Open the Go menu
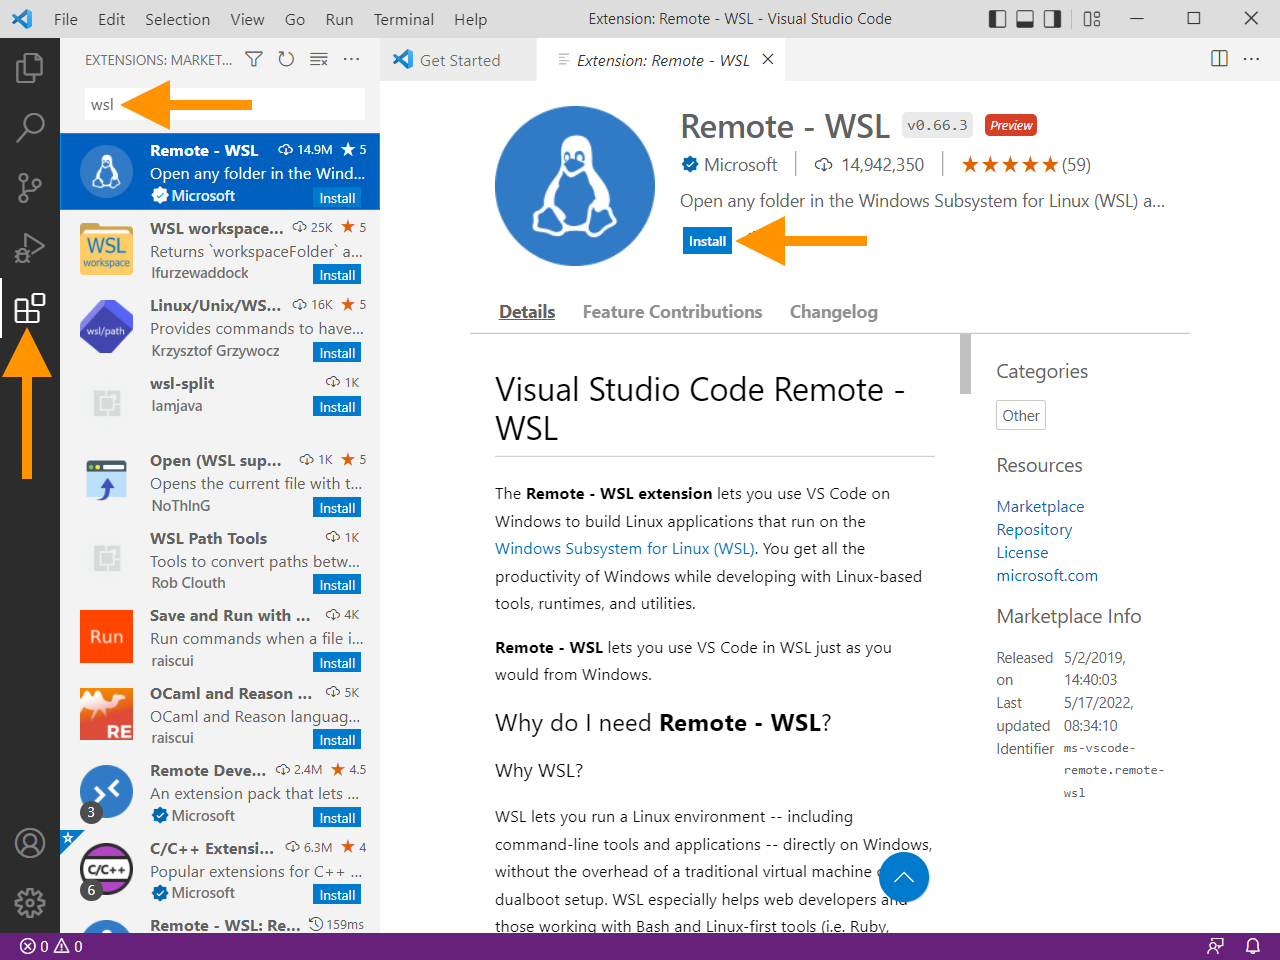The height and width of the screenshot is (960, 1280). 295,19
